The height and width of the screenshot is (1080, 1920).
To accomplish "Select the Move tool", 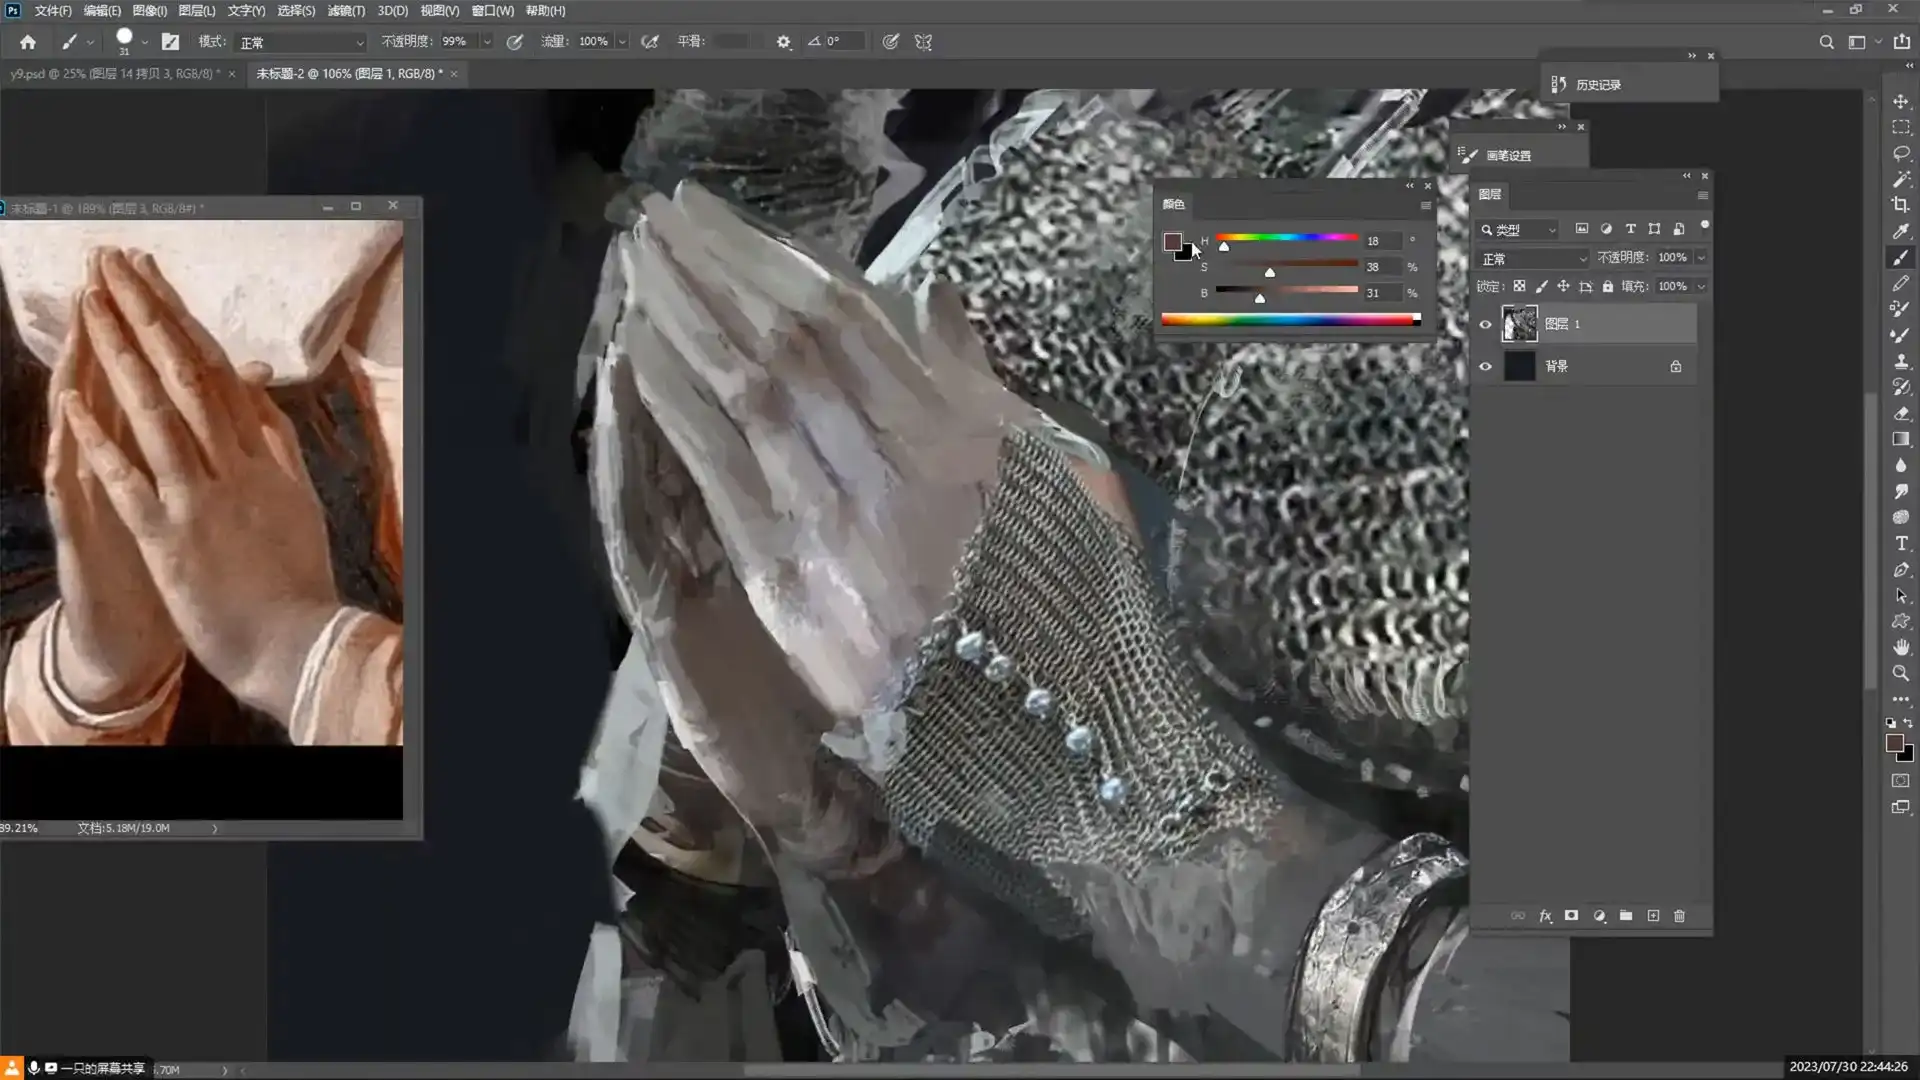I will tap(1900, 102).
